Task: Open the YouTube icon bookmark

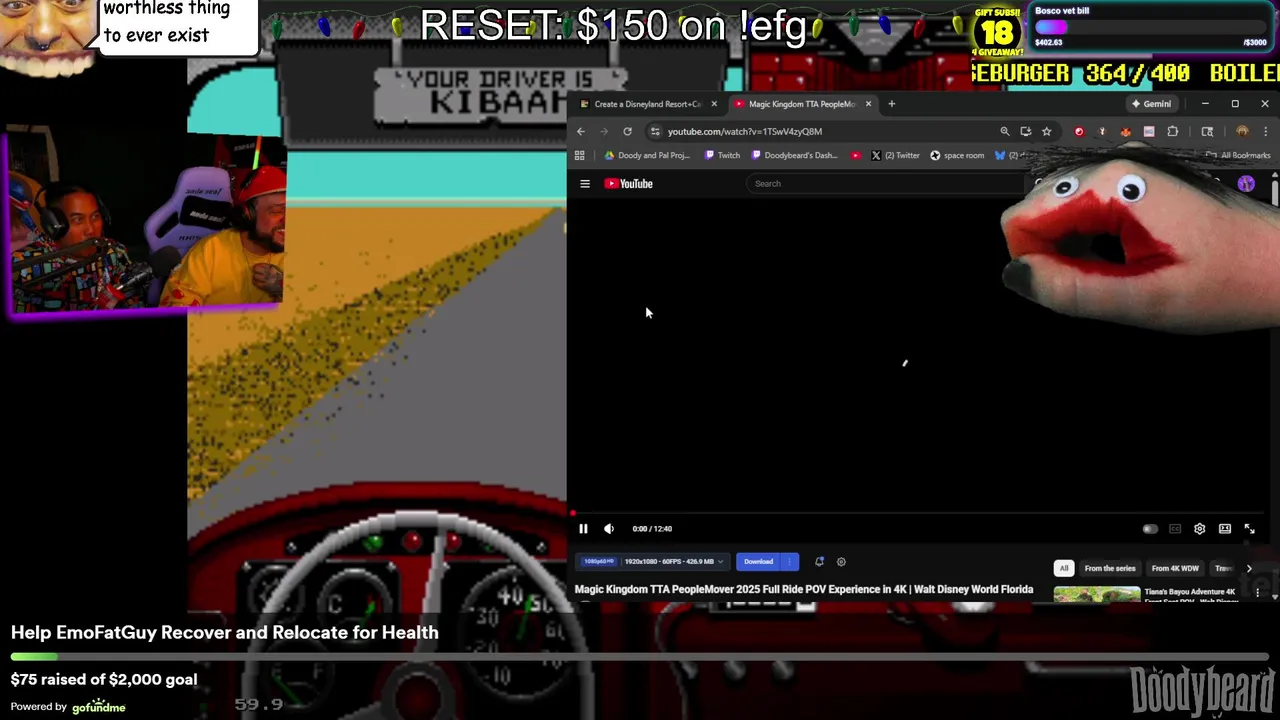Action: coord(855,156)
